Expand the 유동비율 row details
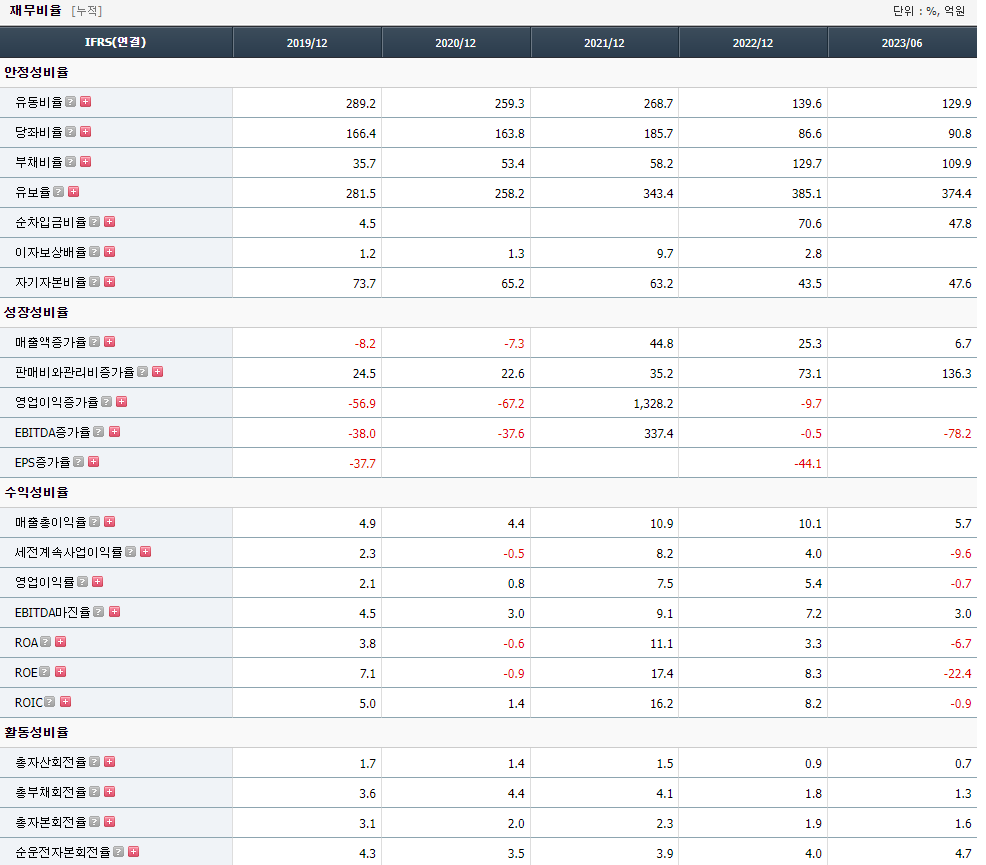The width and height of the screenshot is (986, 865). pos(86,102)
